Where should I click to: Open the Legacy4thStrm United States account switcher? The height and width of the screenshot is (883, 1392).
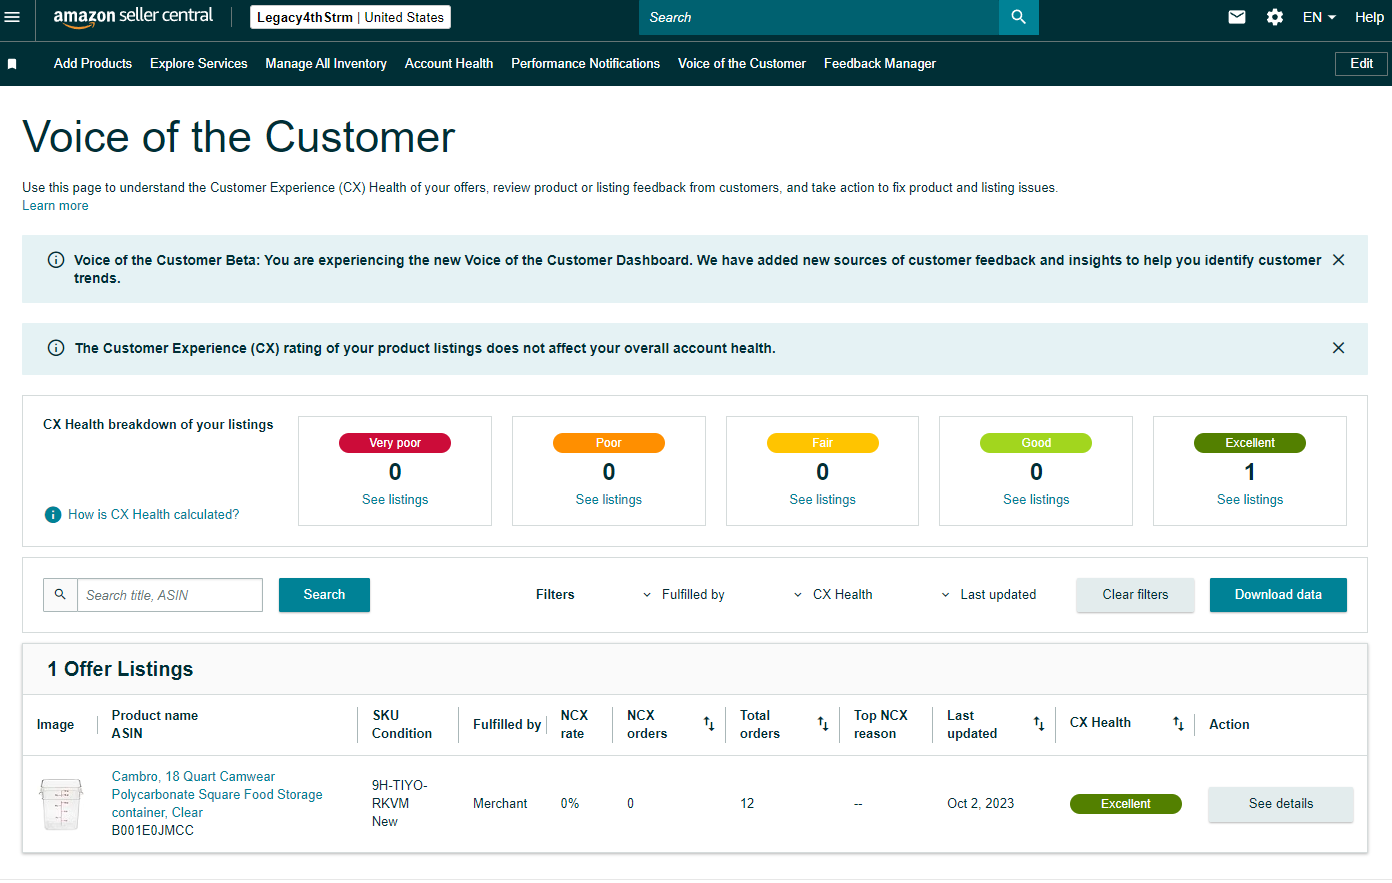350,17
